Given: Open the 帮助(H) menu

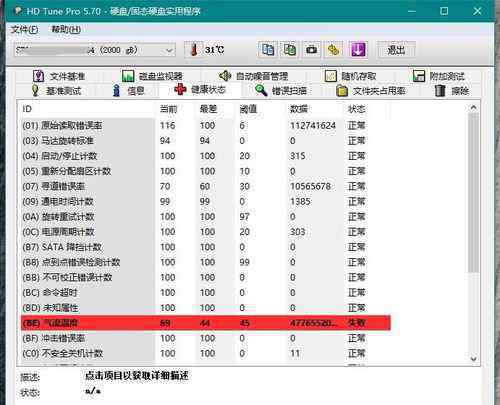Looking at the screenshot, I should (66, 30).
